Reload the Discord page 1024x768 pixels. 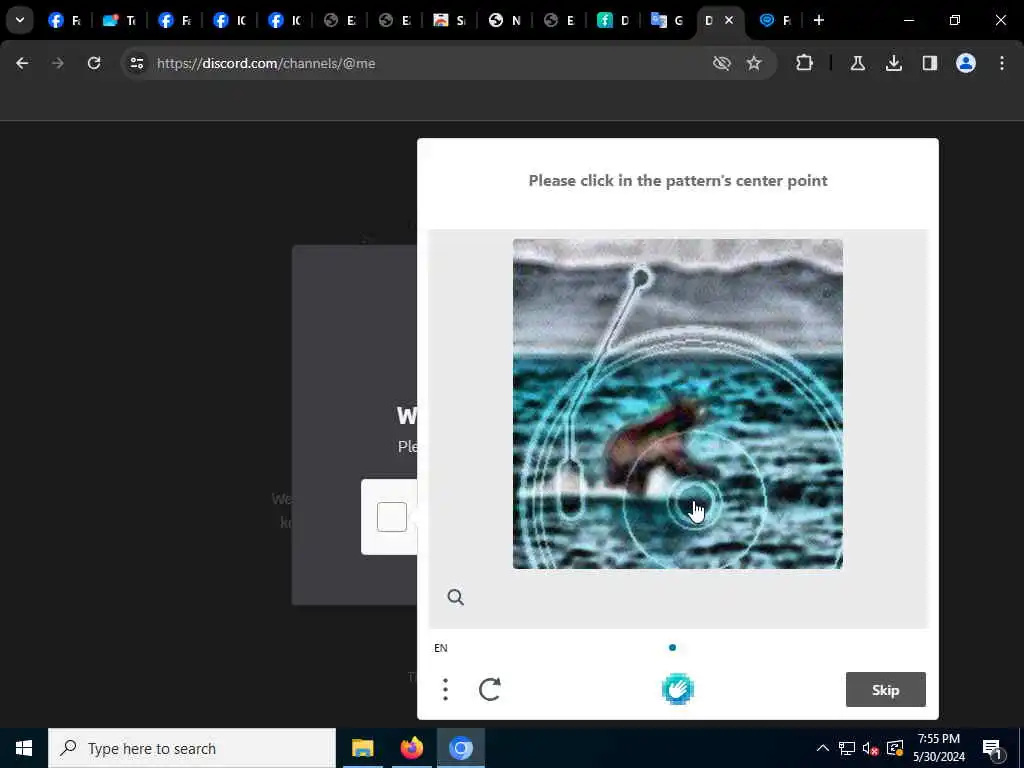[x=94, y=63]
